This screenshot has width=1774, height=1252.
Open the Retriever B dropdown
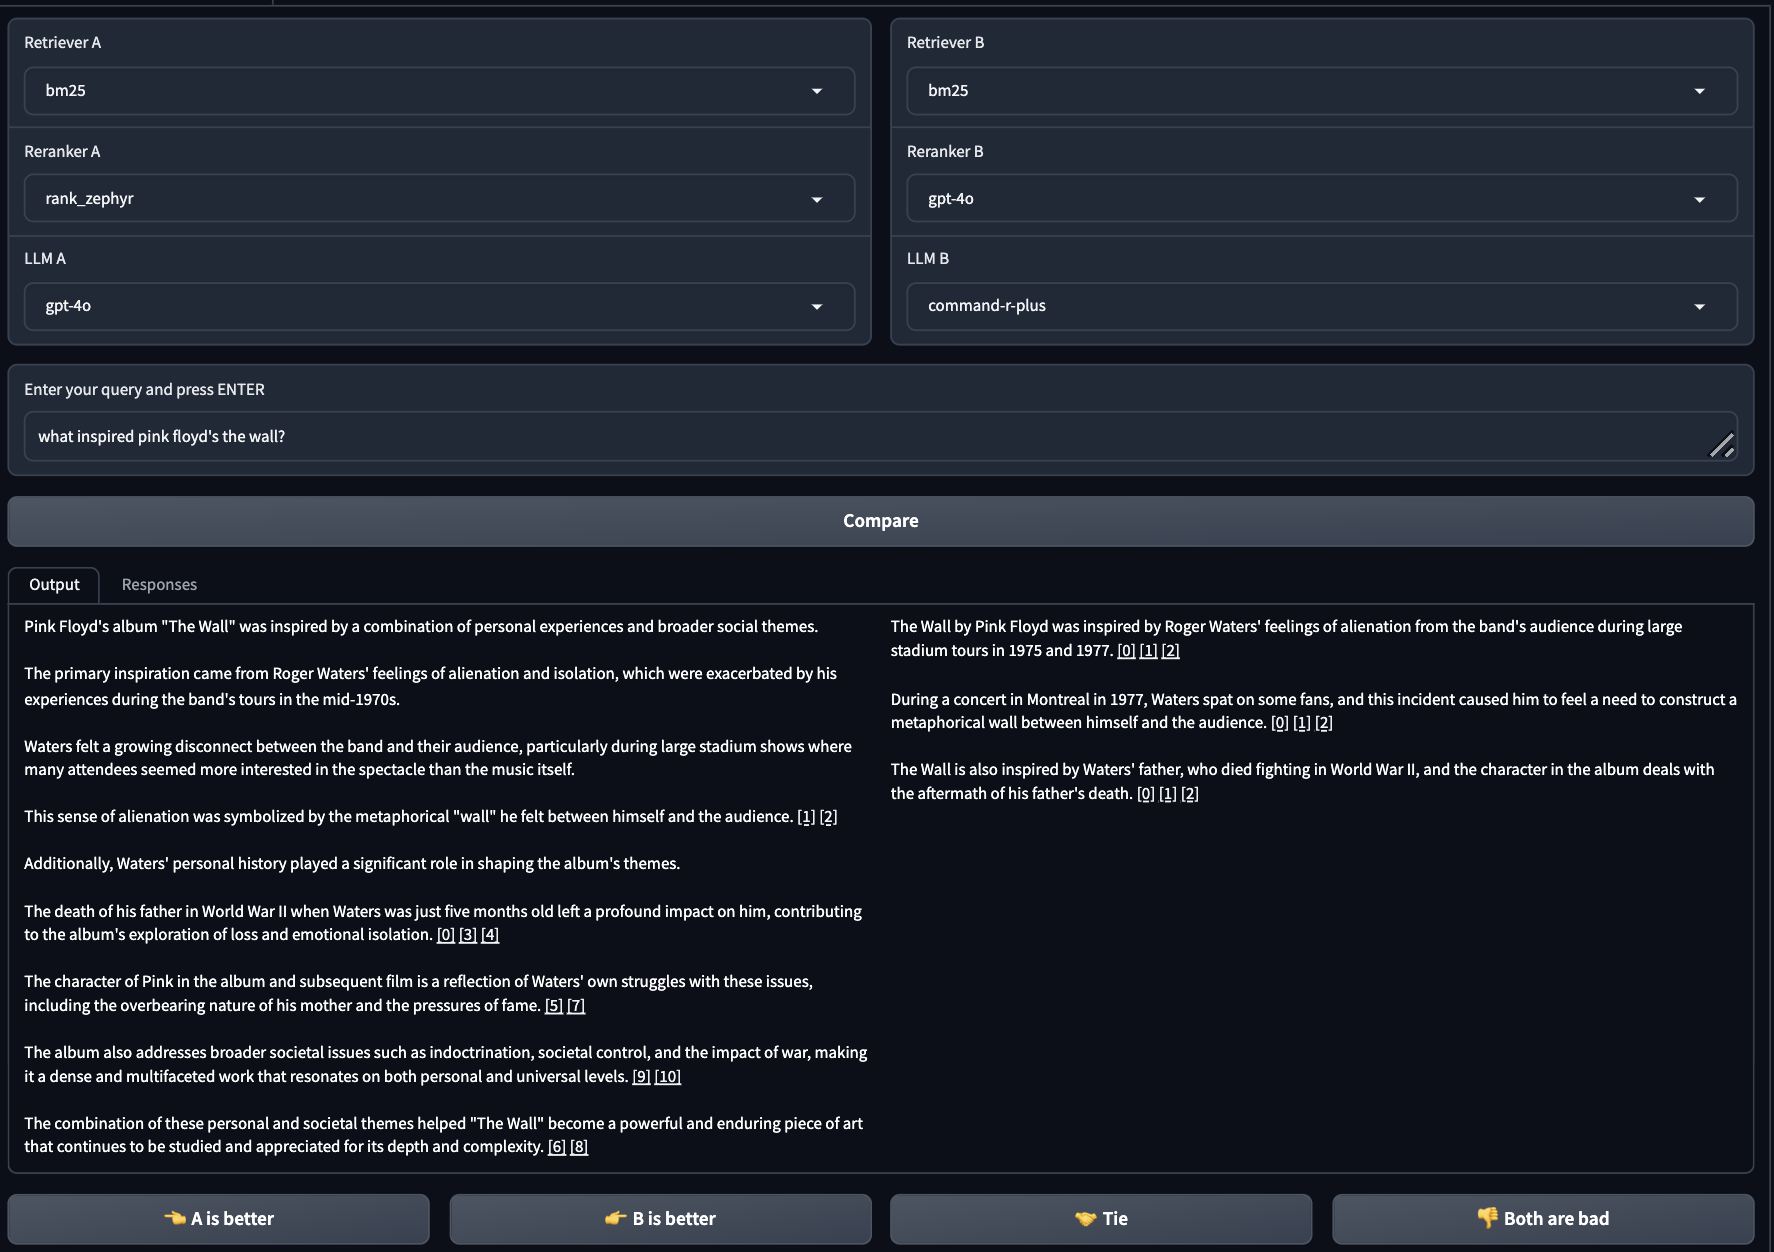tap(1321, 91)
